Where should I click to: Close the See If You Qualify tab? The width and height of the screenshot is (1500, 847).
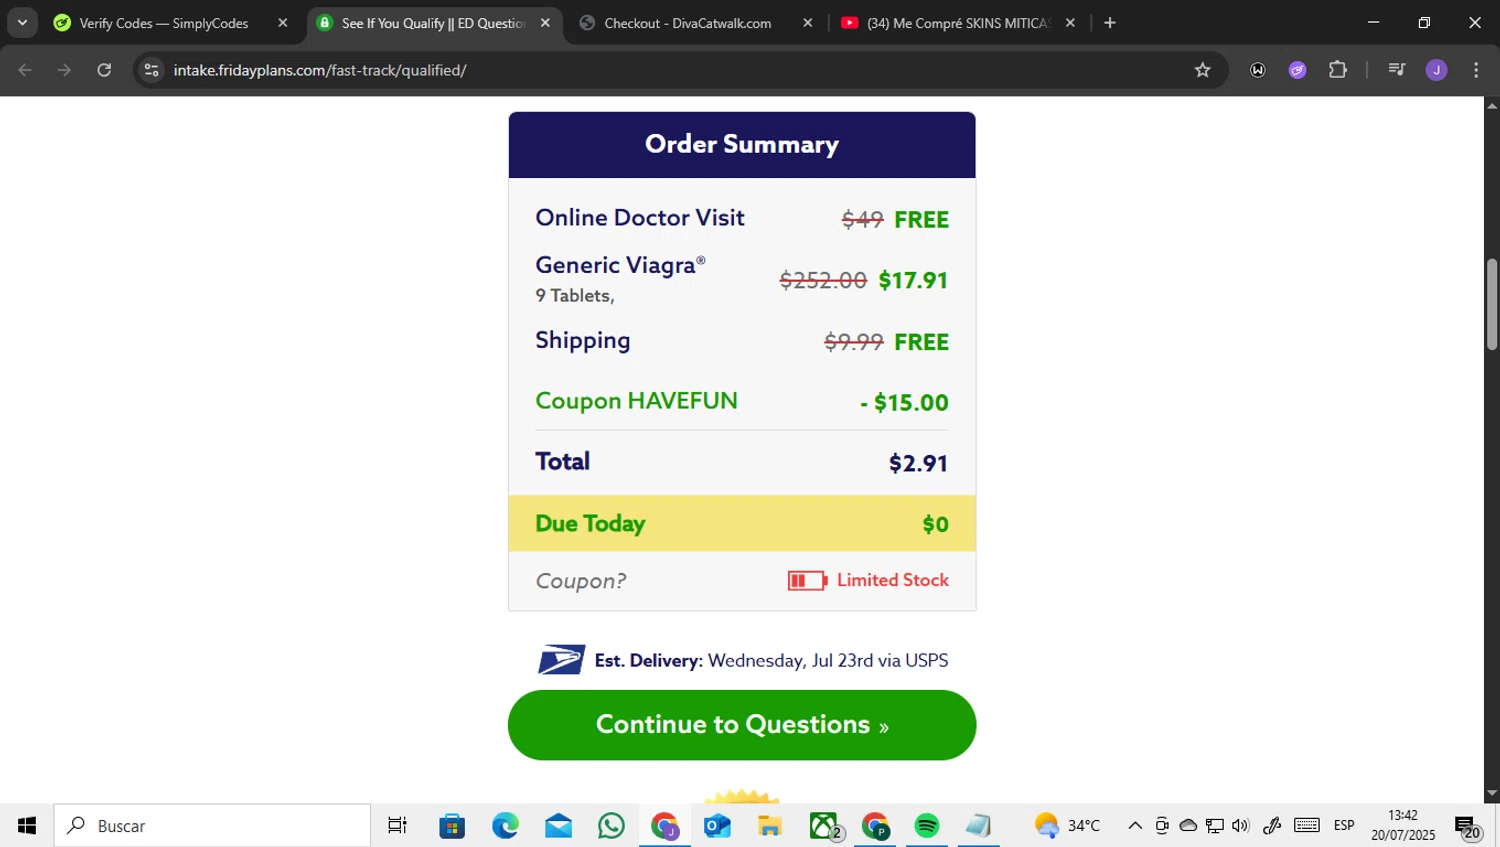pyautogui.click(x=545, y=23)
